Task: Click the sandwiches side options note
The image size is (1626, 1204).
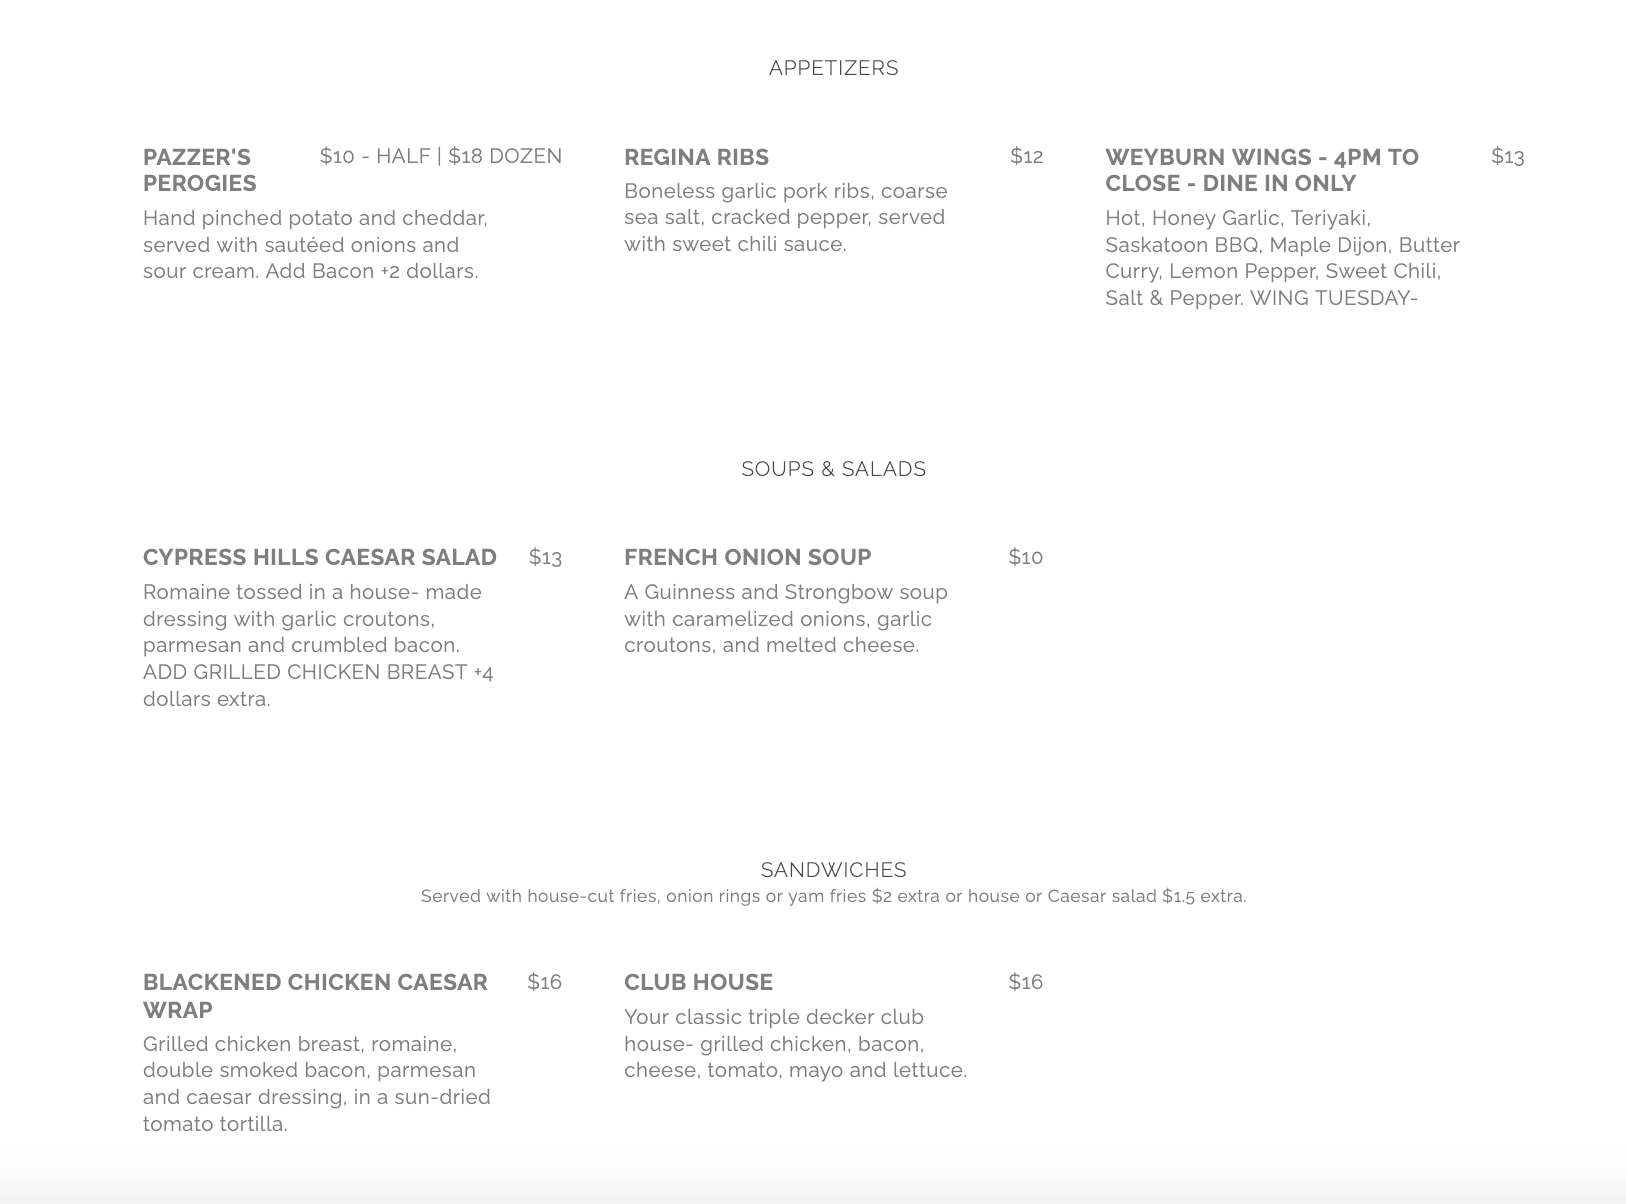Action: coord(833,896)
